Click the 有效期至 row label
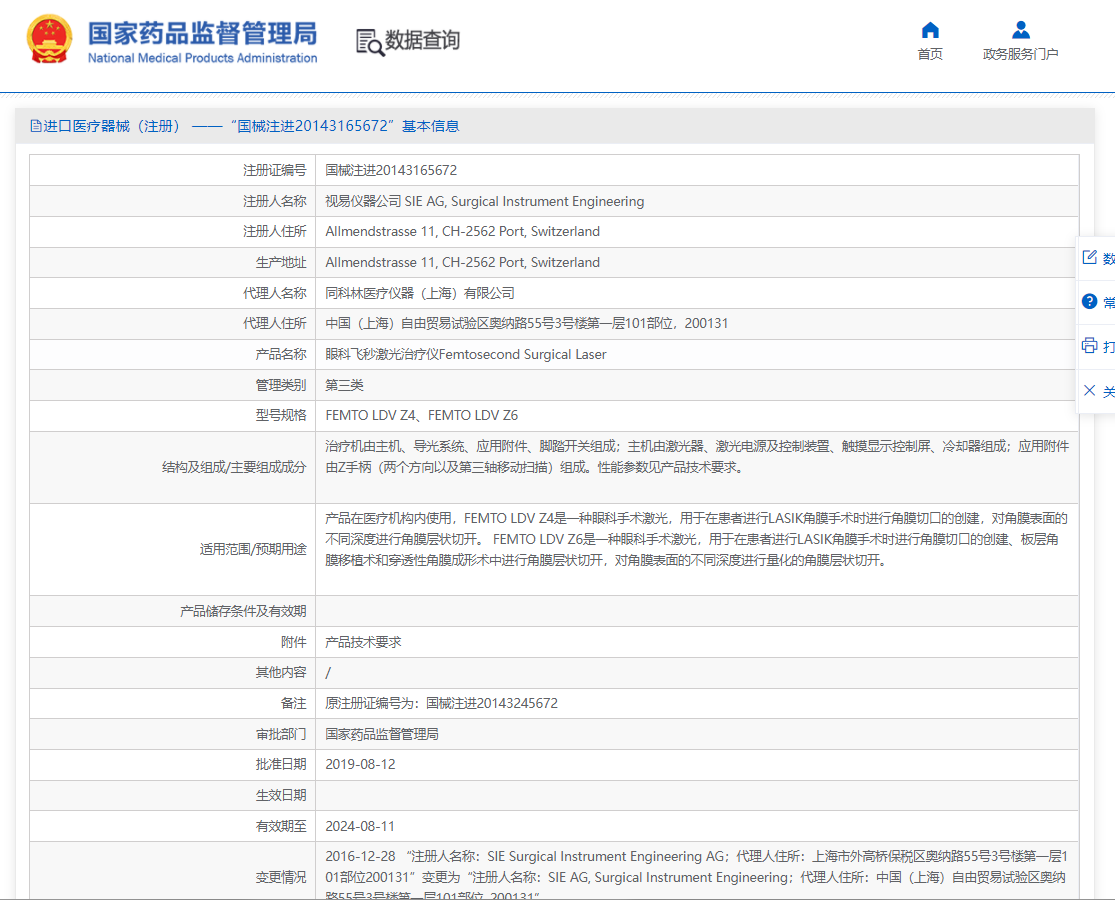Viewport: 1115px width, 900px height. coord(281,826)
